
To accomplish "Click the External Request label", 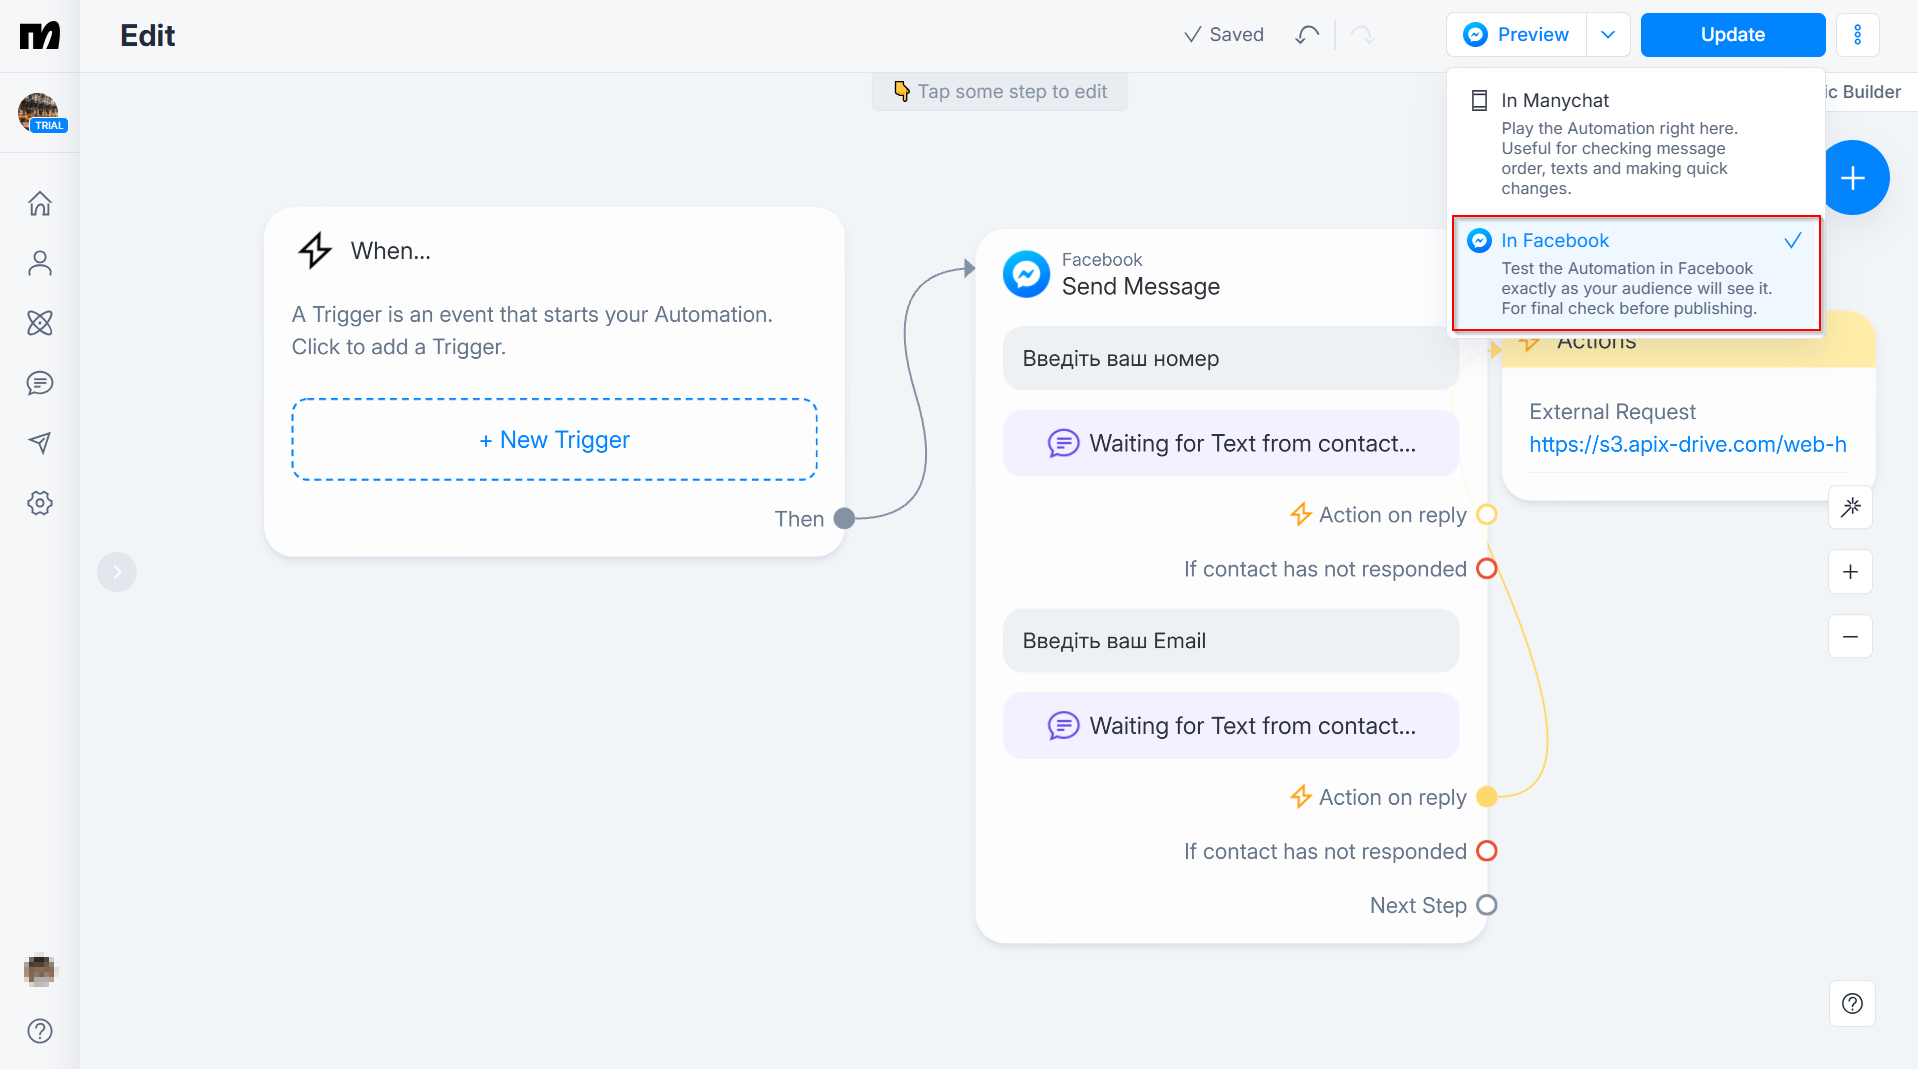I will [x=1612, y=412].
